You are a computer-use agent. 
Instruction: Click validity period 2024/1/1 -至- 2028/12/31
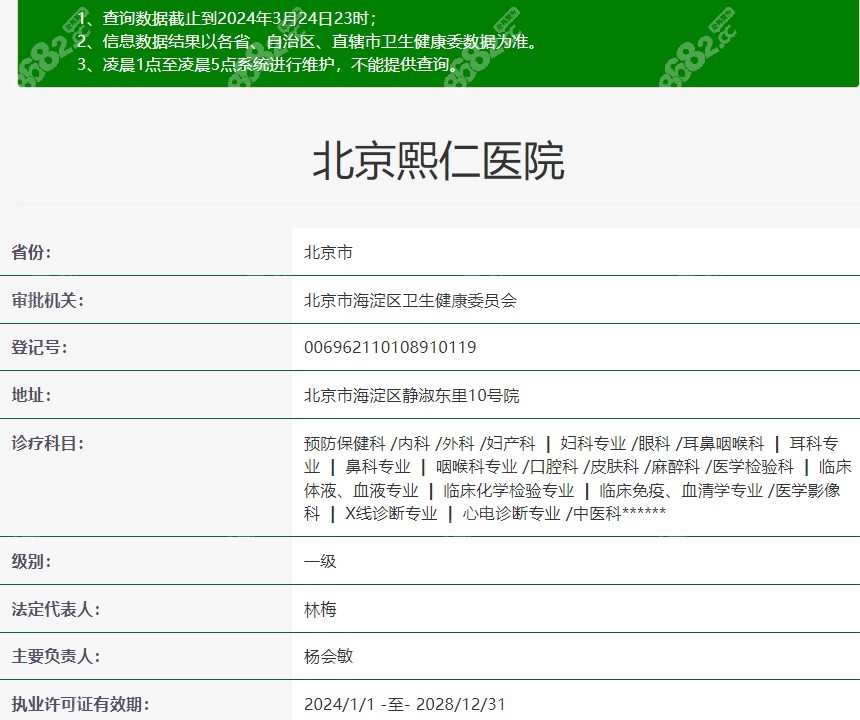(404, 704)
